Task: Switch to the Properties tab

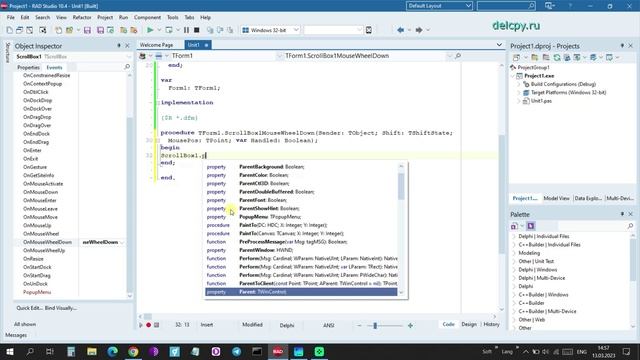Action: point(28,67)
